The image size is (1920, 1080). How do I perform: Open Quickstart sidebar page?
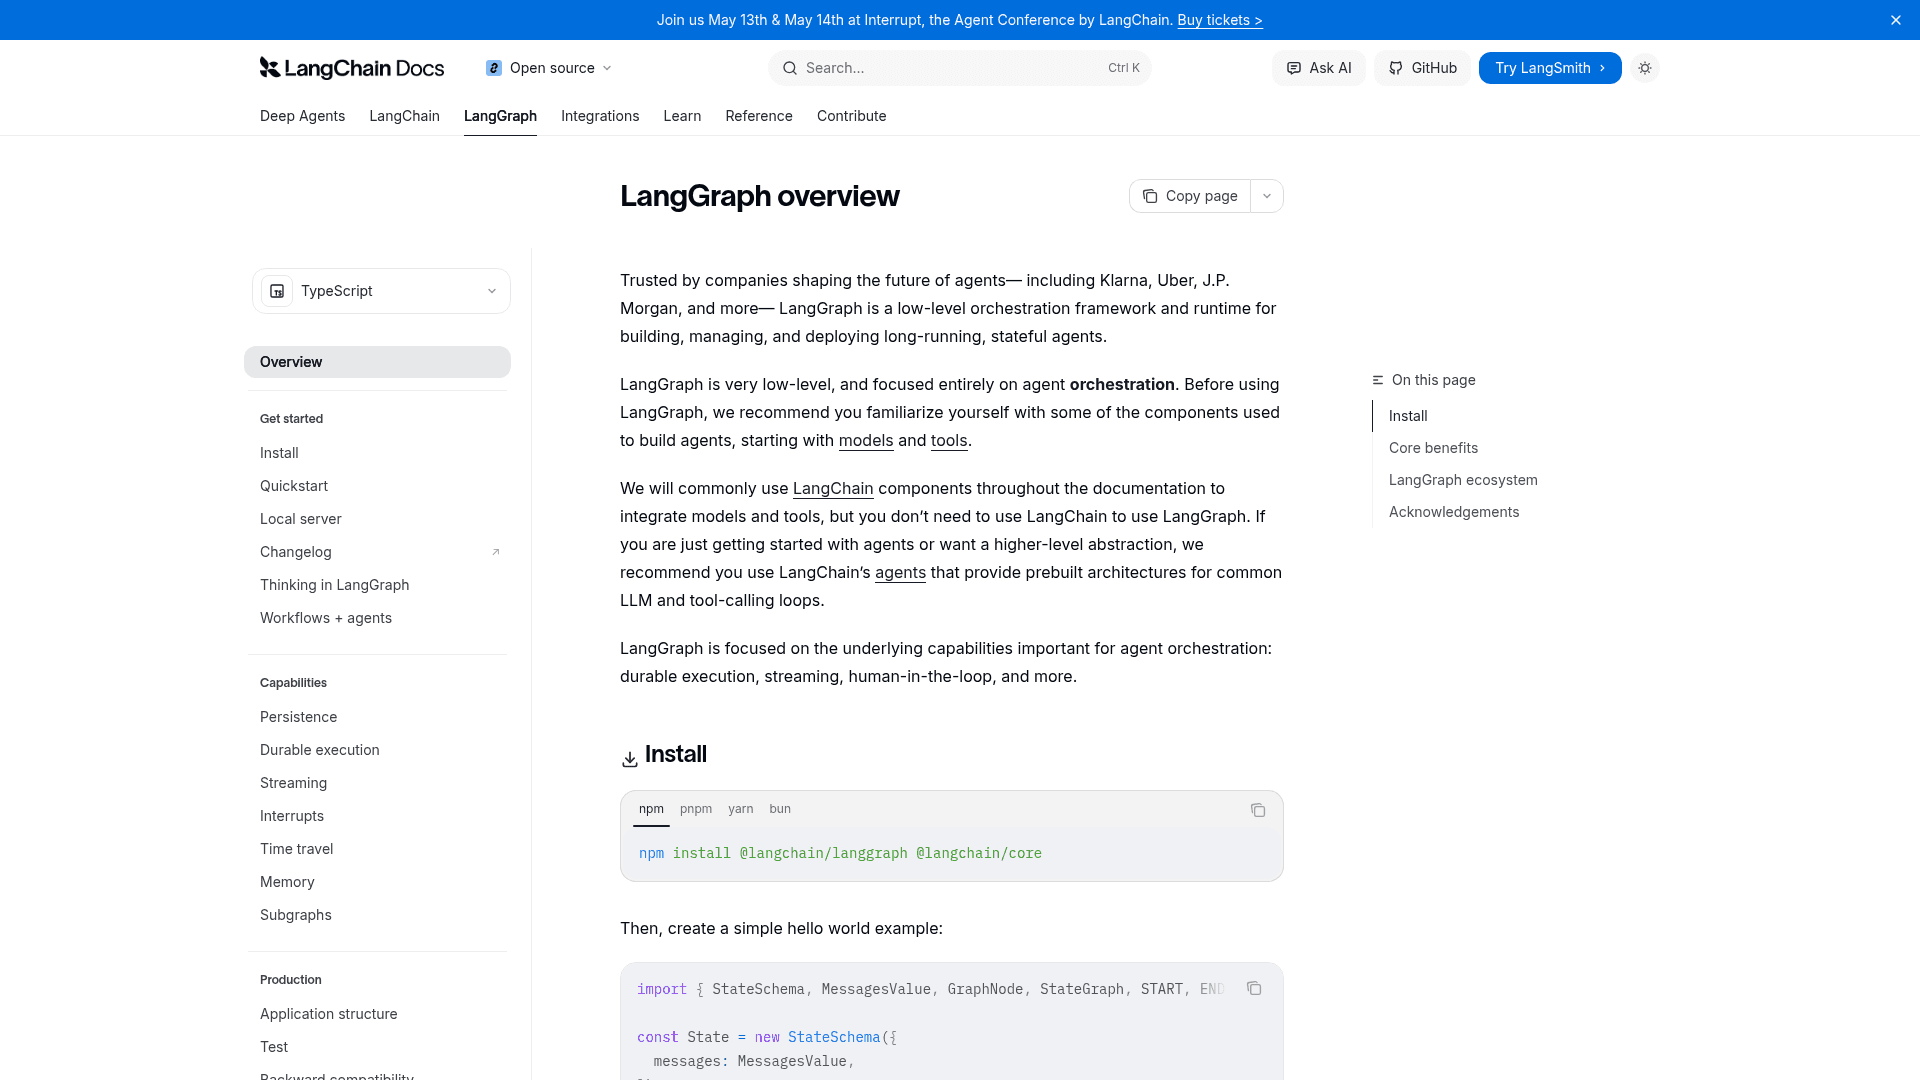[377, 486]
